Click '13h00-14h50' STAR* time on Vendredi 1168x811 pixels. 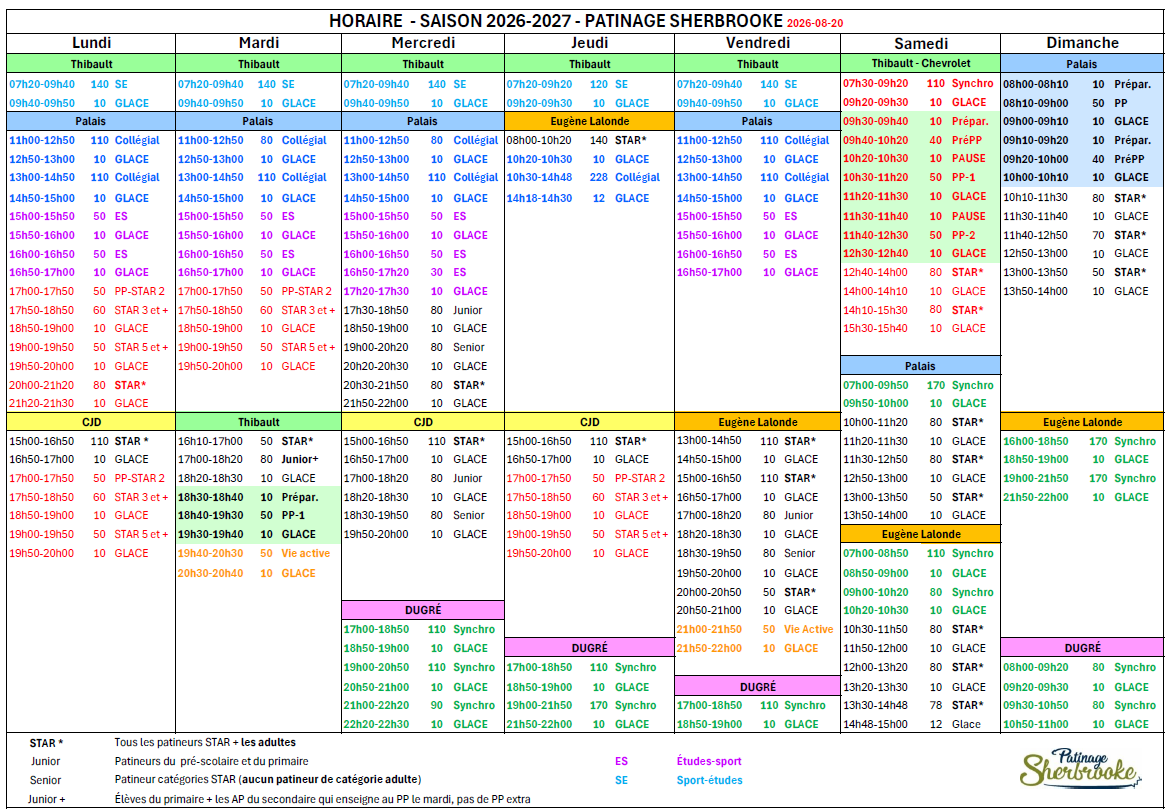pyautogui.click(x=710, y=441)
